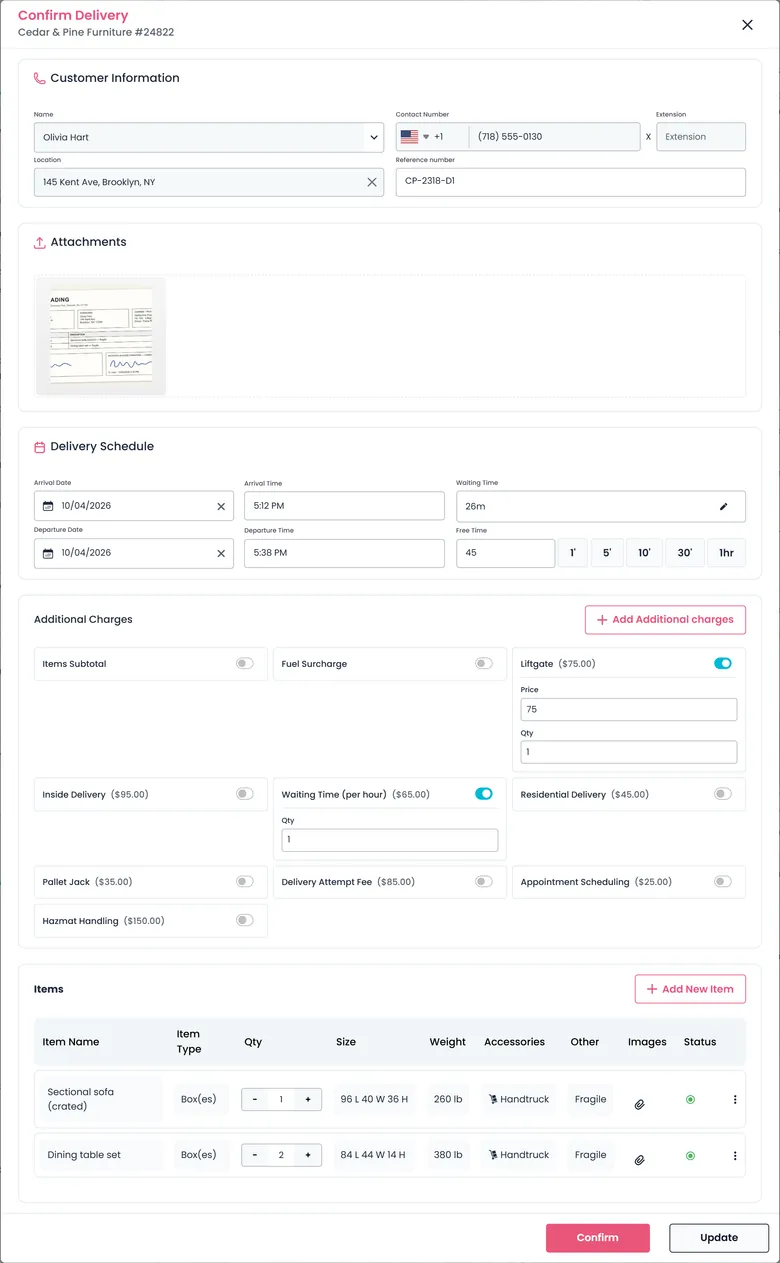Open Sectional sofa row more options menu

pos(735,1100)
